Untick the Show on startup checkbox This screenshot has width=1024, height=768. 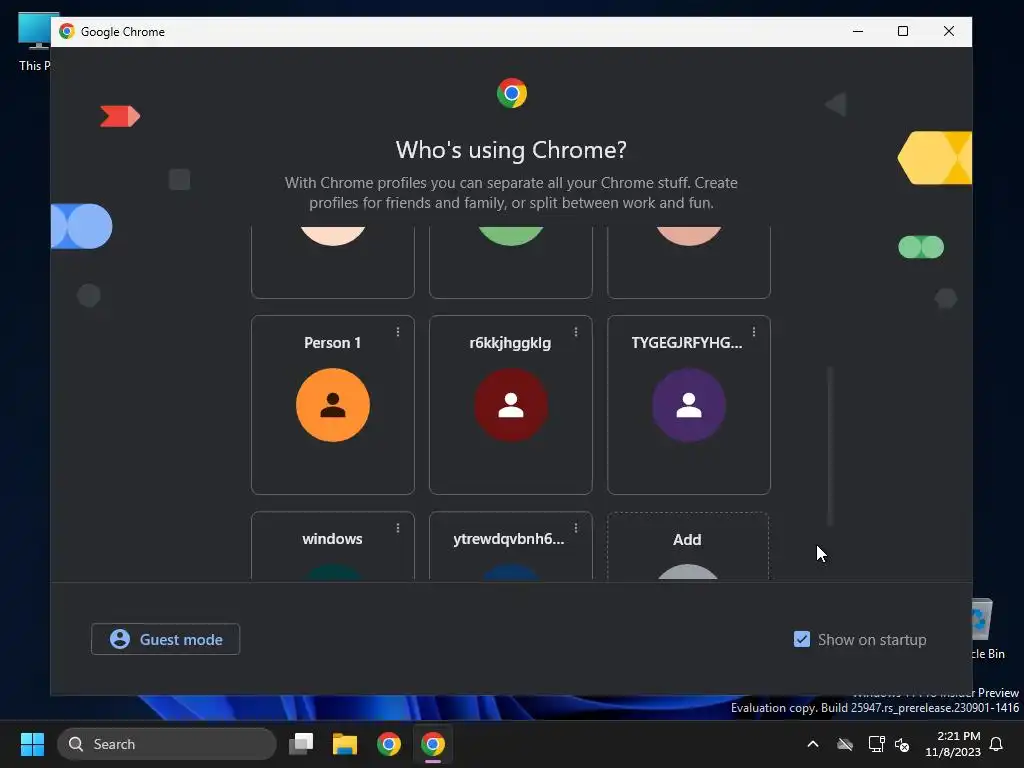pyautogui.click(x=801, y=639)
